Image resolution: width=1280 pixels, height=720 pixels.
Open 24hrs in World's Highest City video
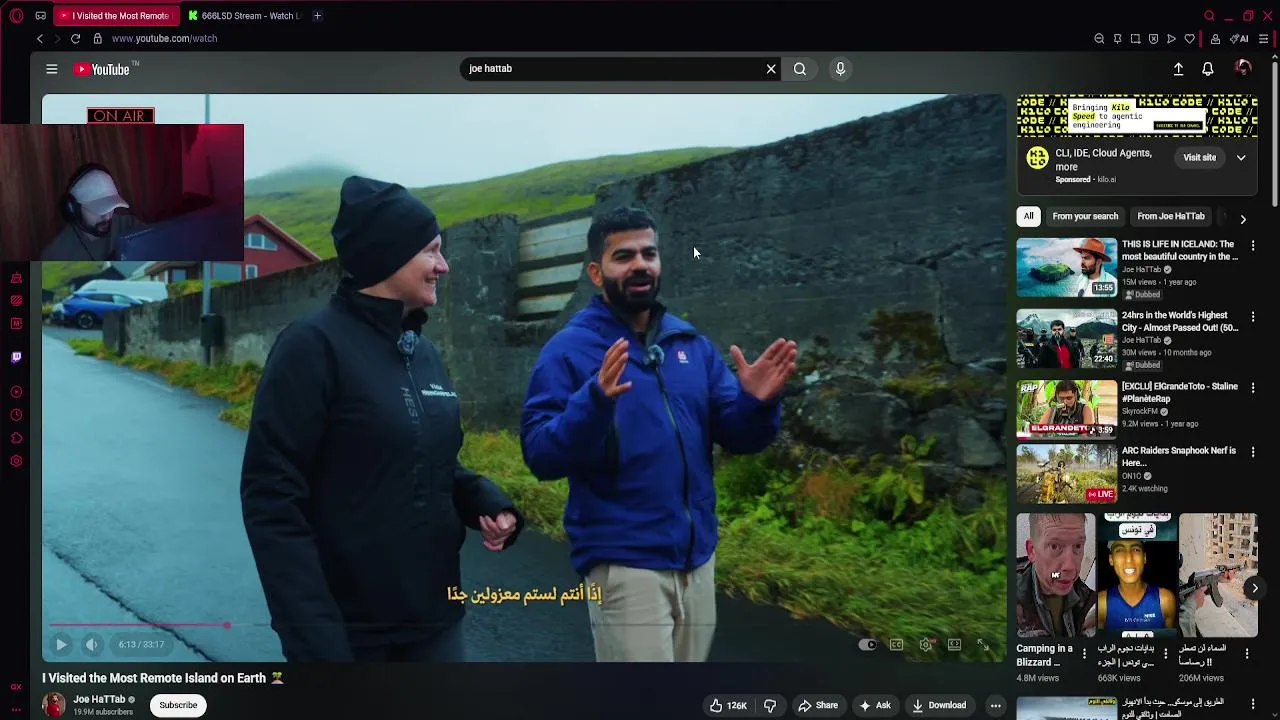[x=1067, y=339]
